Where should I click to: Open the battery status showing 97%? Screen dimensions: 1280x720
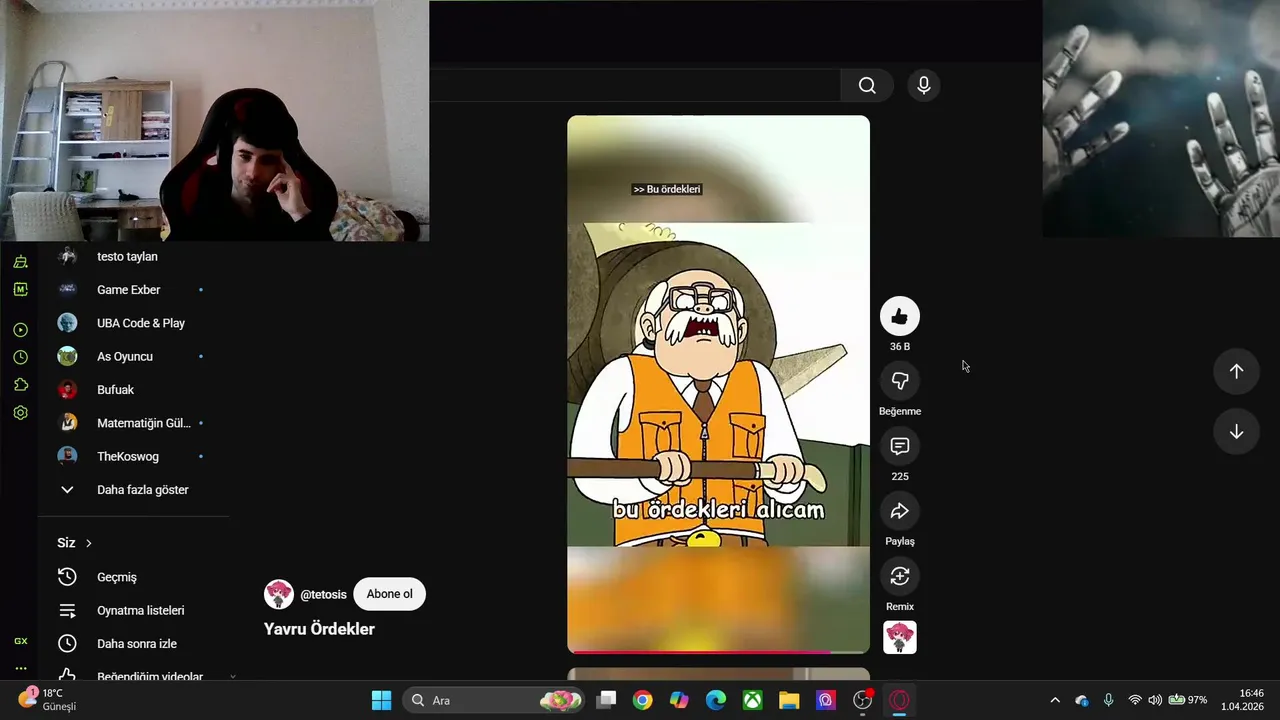point(1188,700)
